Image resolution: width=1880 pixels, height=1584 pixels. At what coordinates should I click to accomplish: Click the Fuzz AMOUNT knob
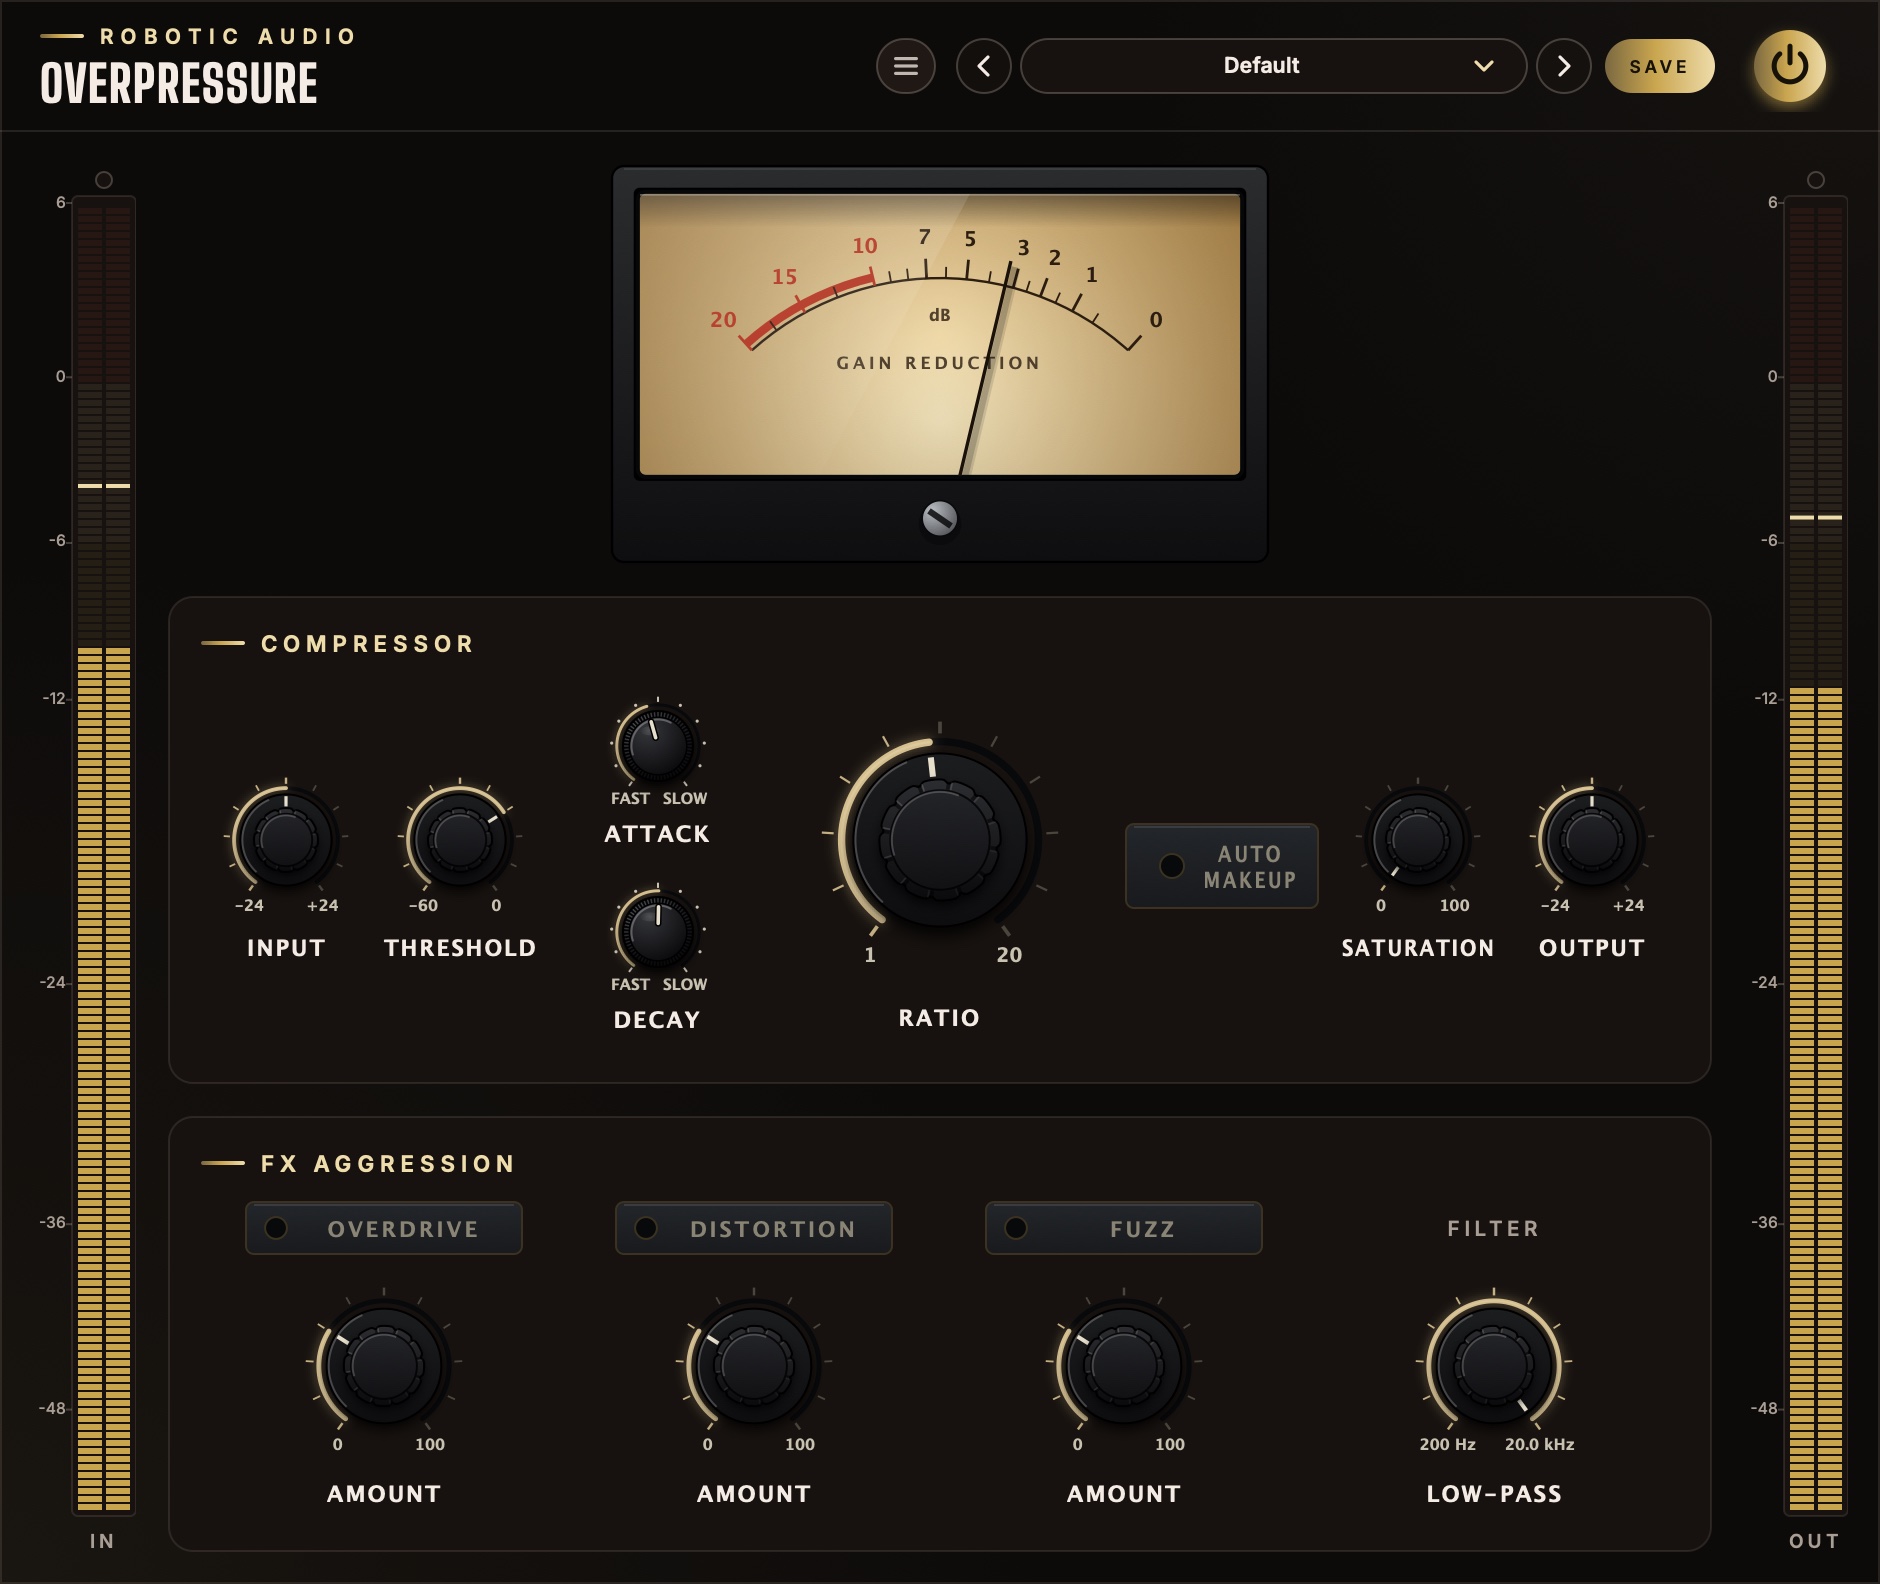tap(1124, 1364)
